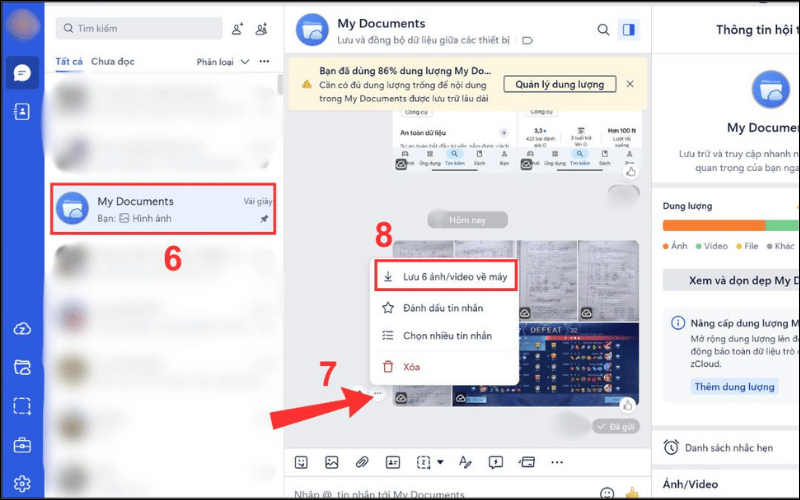Open the My Documents conversation in list
Image resolution: width=800 pixels, height=500 pixels.
pos(163,209)
